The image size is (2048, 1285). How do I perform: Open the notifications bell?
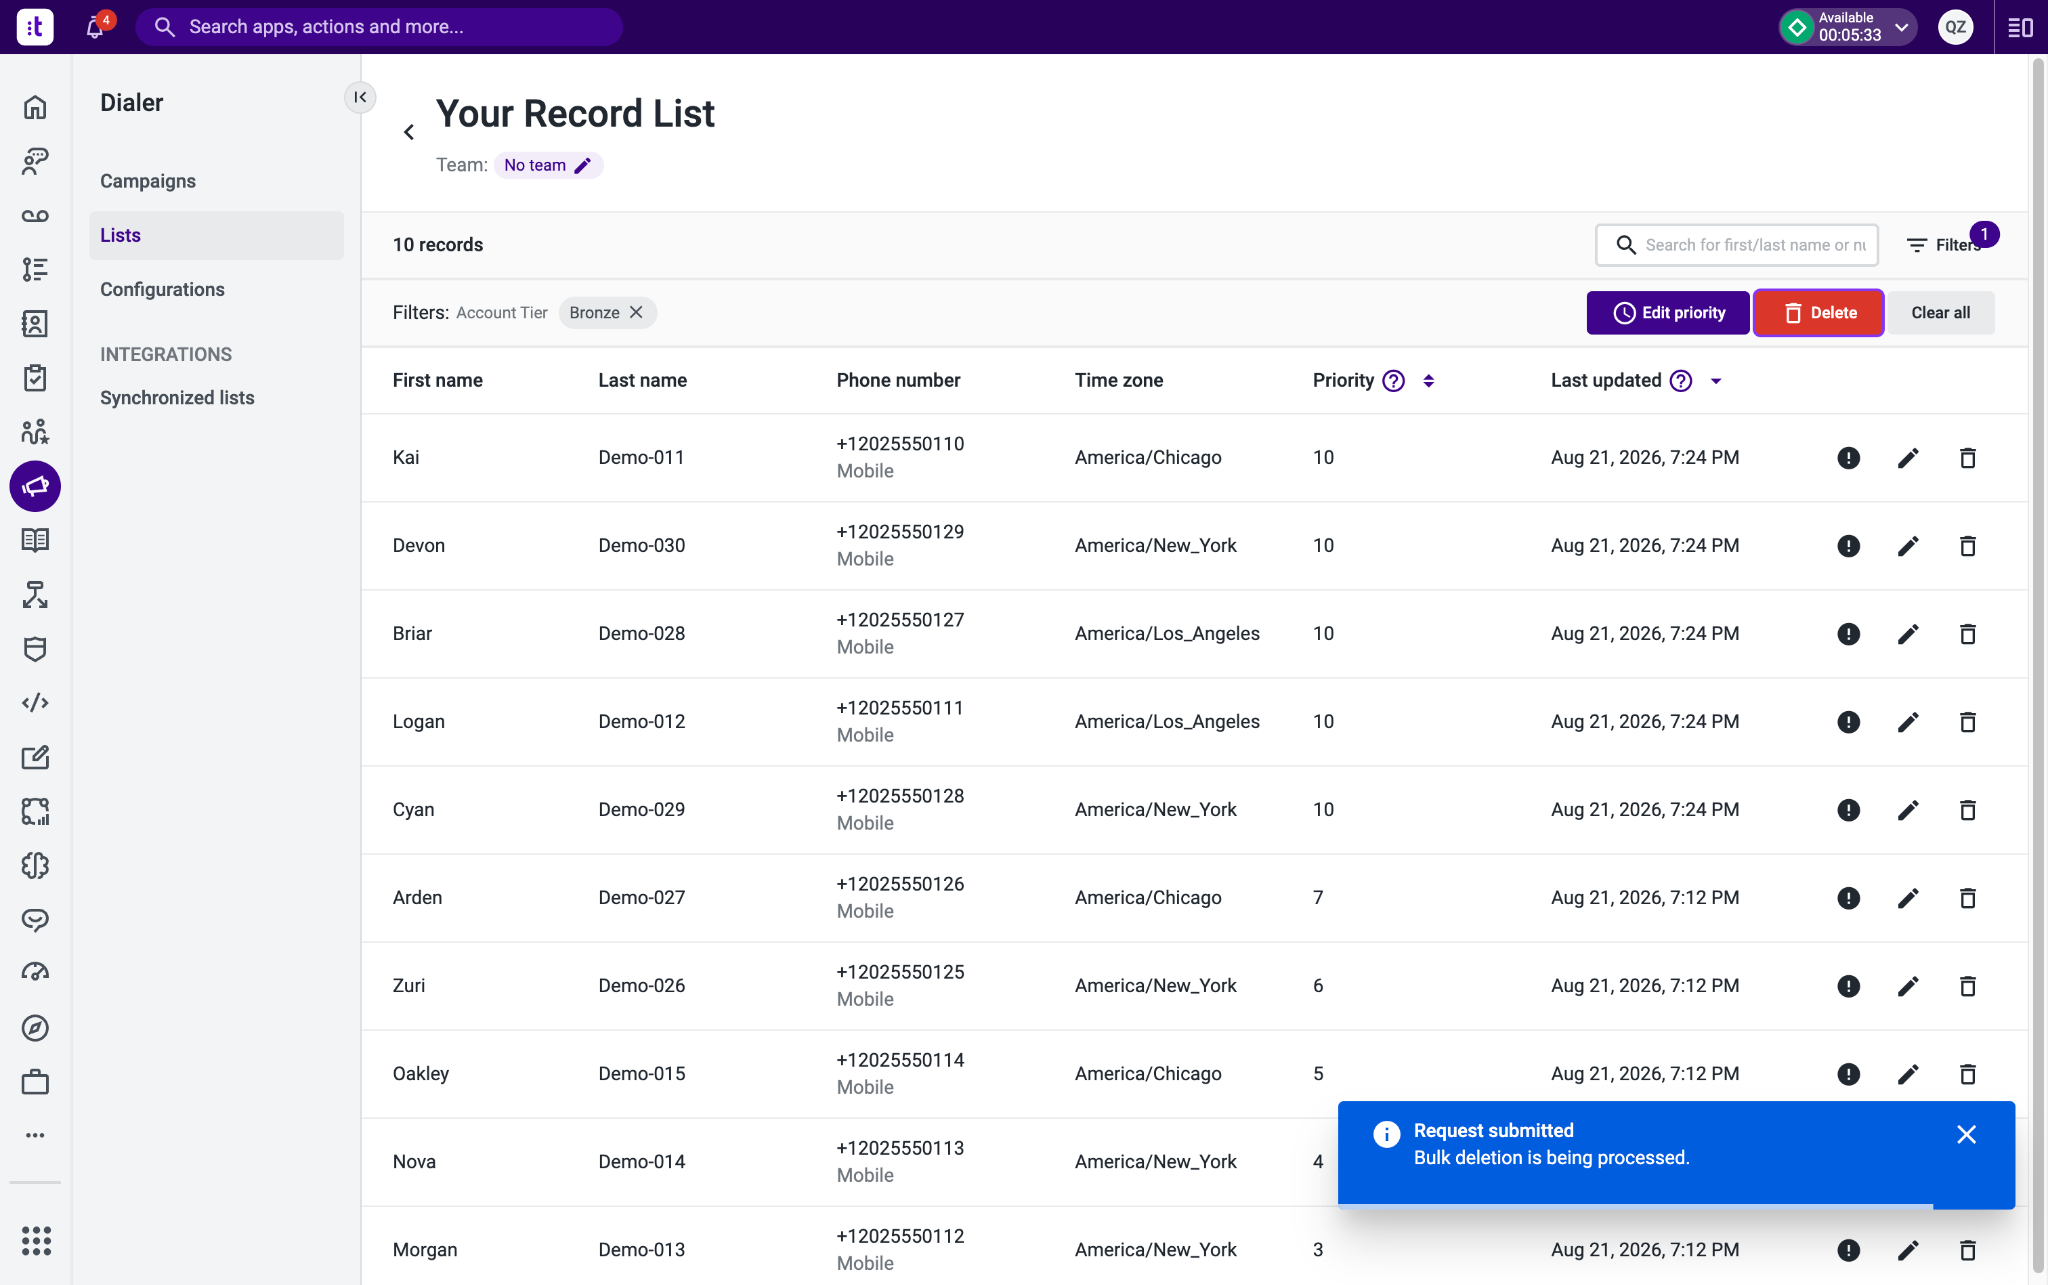tap(96, 27)
